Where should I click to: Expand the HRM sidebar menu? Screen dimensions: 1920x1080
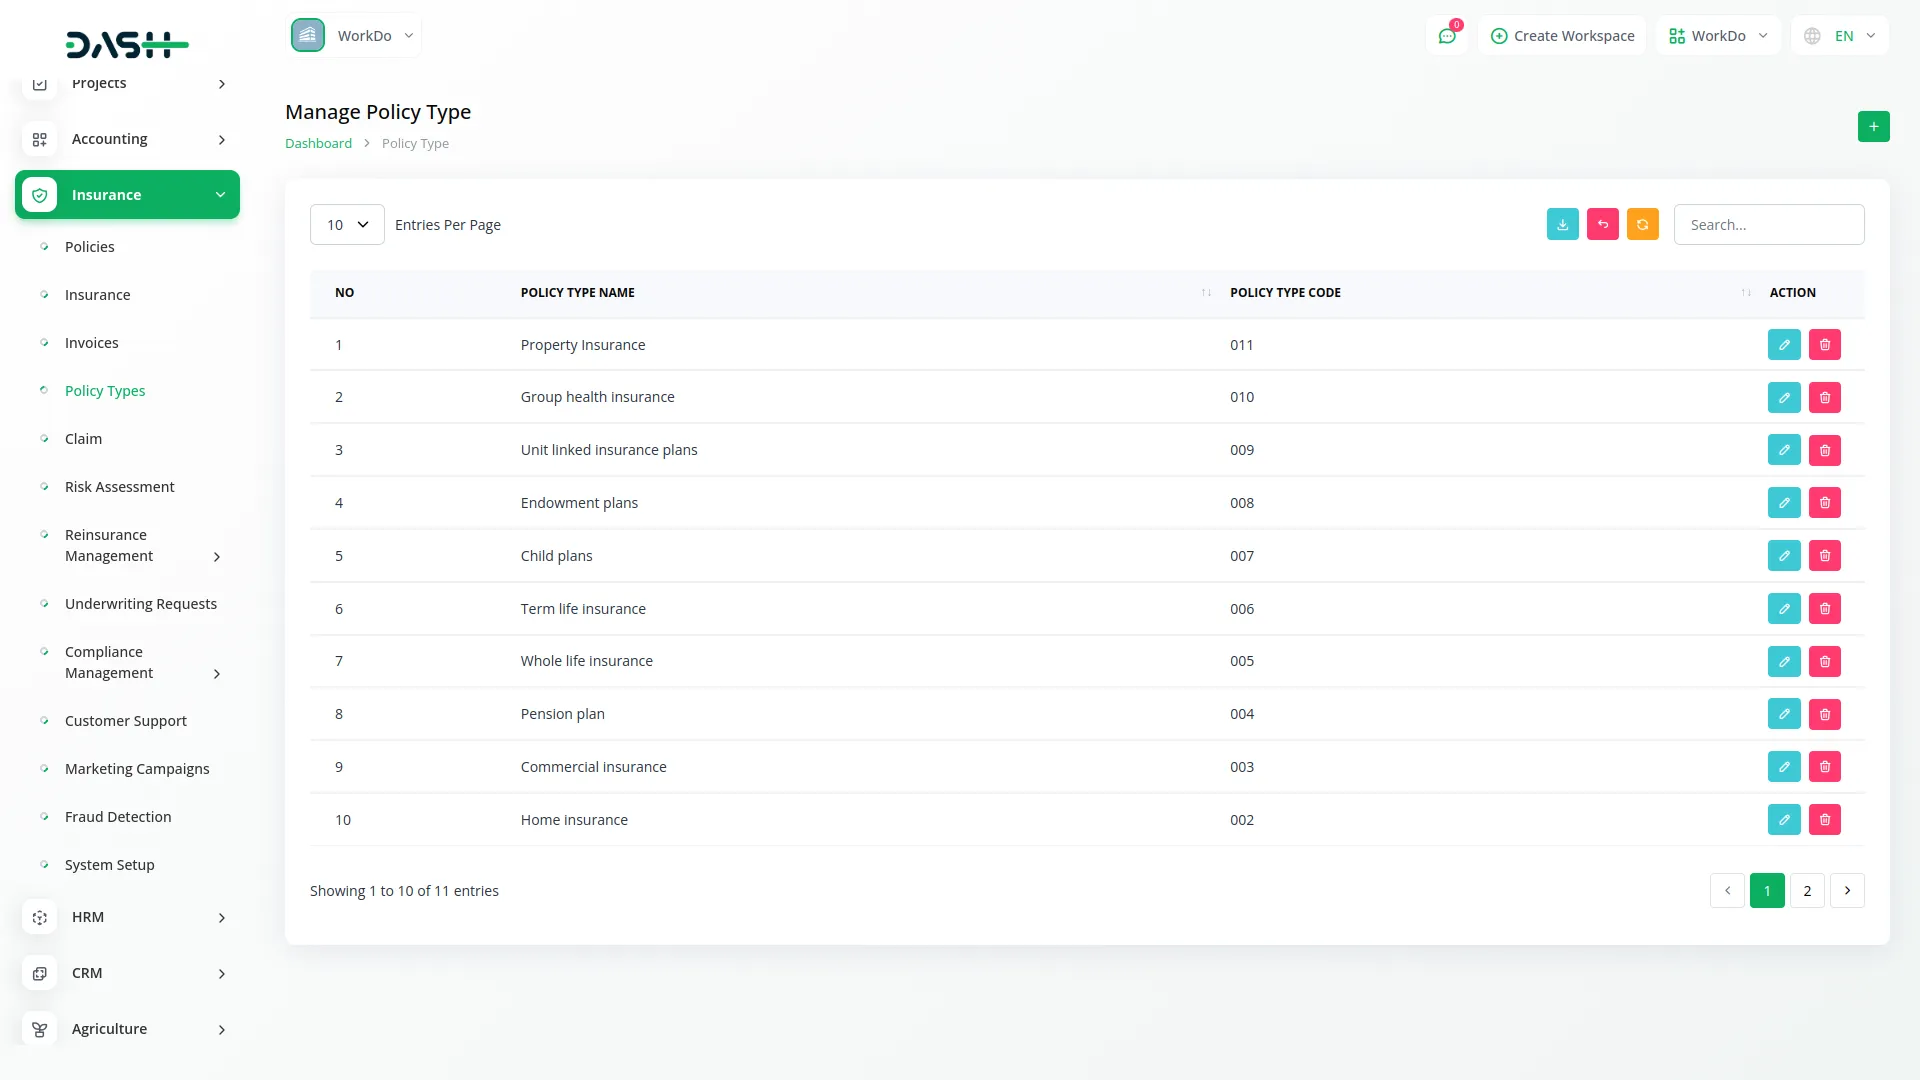click(x=127, y=917)
